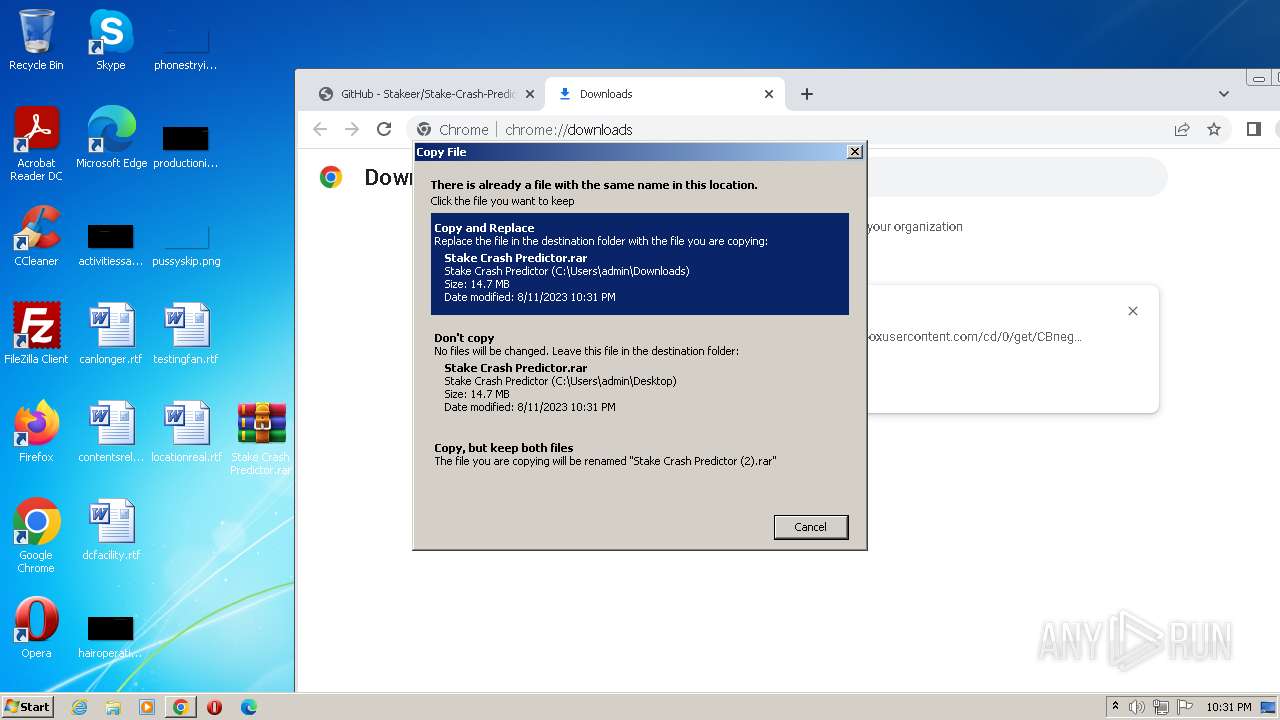The width and height of the screenshot is (1280, 720).
Task: Open the CCleaner desktop shortcut
Action: click(x=36, y=236)
